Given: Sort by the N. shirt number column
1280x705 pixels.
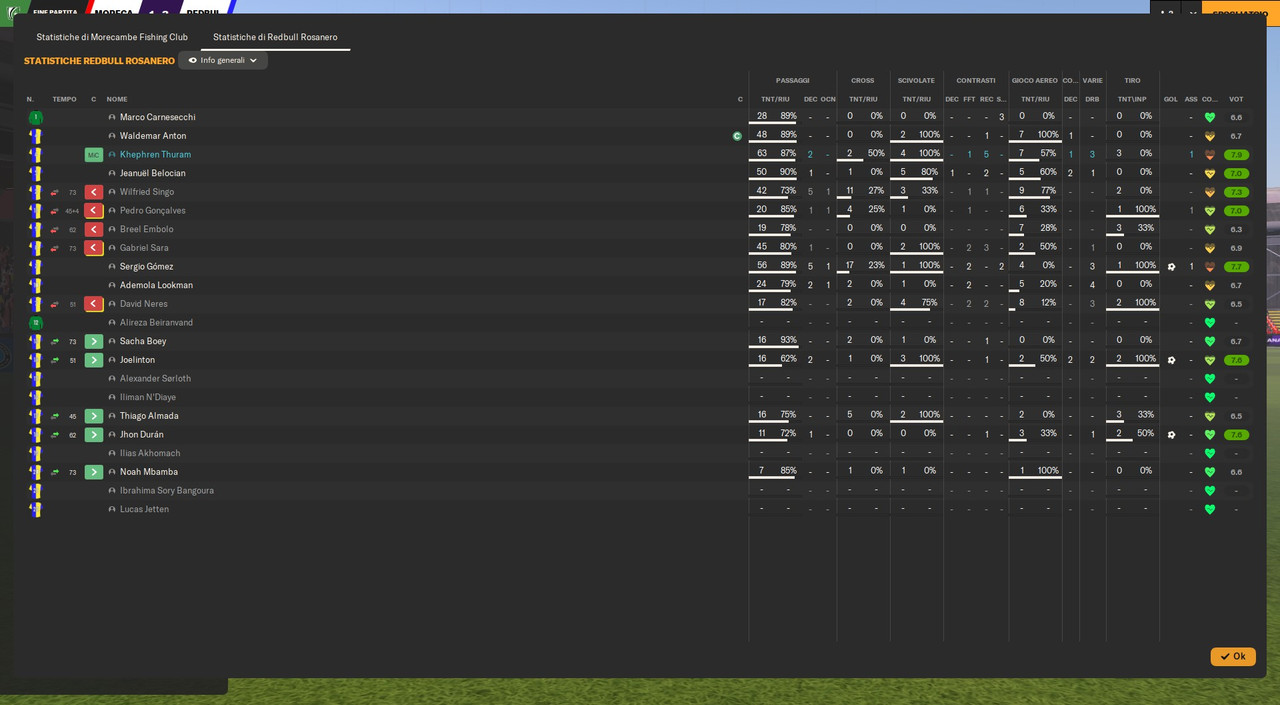Looking at the screenshot, I should click(30, 99).
